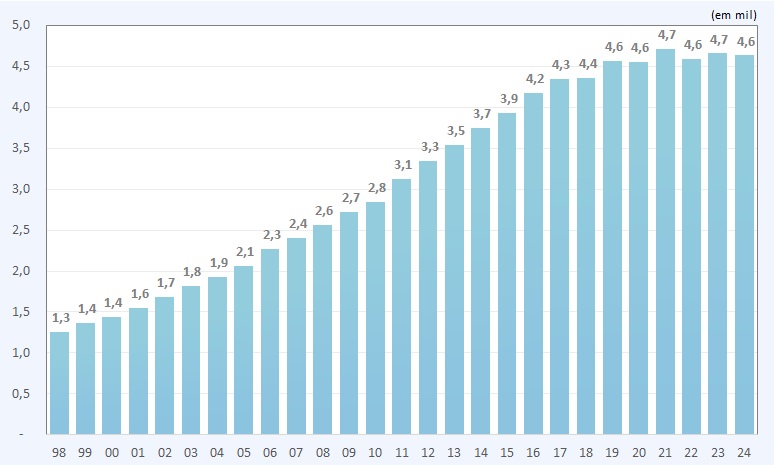Click the bar for year 04

pyautogui.click(x=217, y=356)
